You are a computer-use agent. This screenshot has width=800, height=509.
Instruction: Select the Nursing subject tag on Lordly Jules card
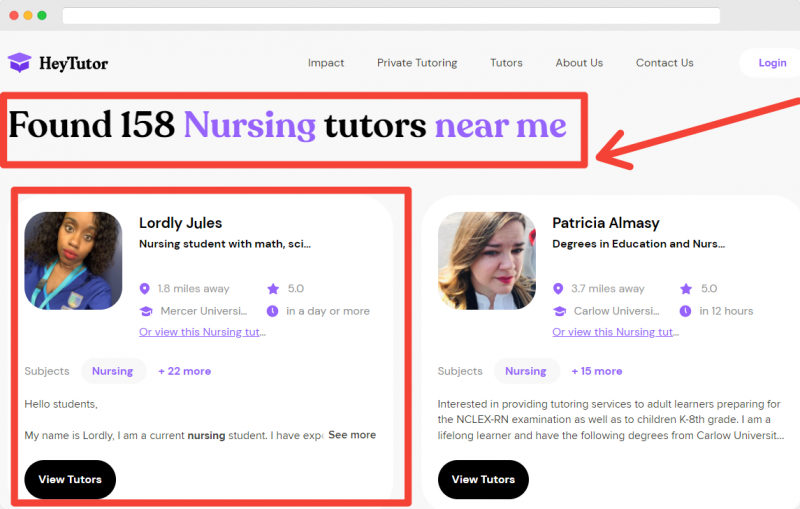(113, 371)
